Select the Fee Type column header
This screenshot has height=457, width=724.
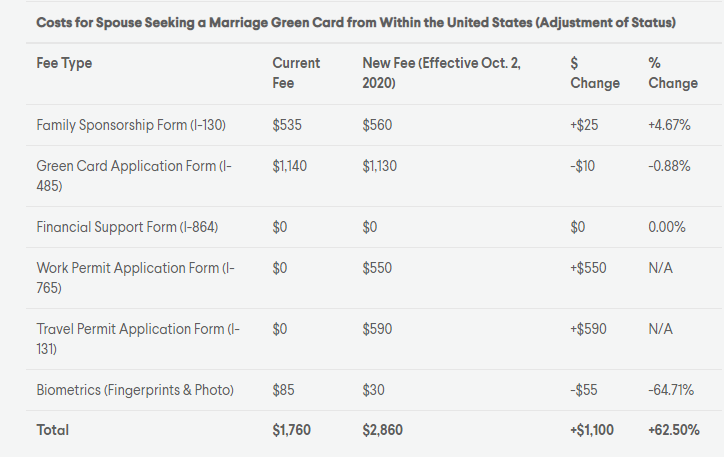[64, 63]
